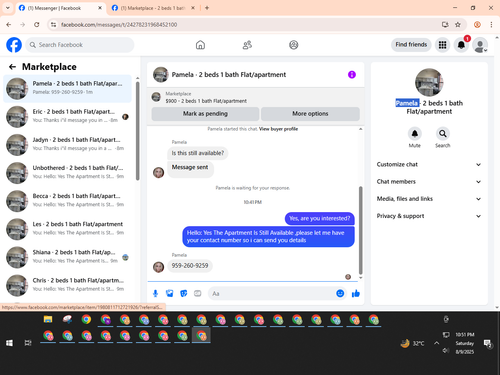Click More options button
The image size is (500, 375).
(310, 114)
